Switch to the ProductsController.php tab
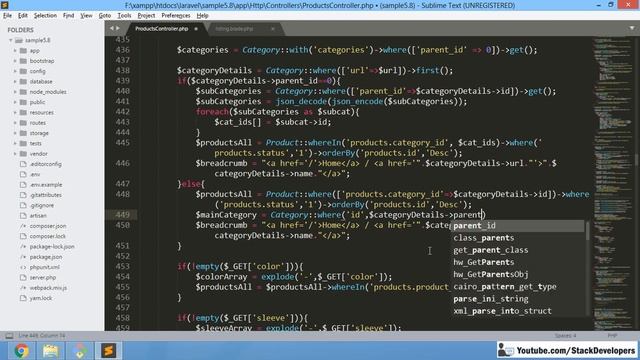Viewport: 640px width, 360px height. tap(162, 29)
